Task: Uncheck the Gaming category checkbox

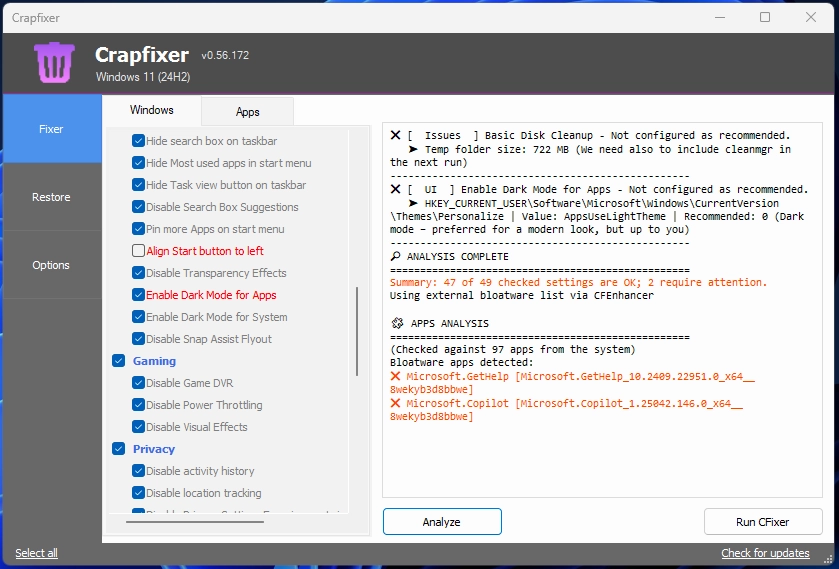Action: click(118, 361)
